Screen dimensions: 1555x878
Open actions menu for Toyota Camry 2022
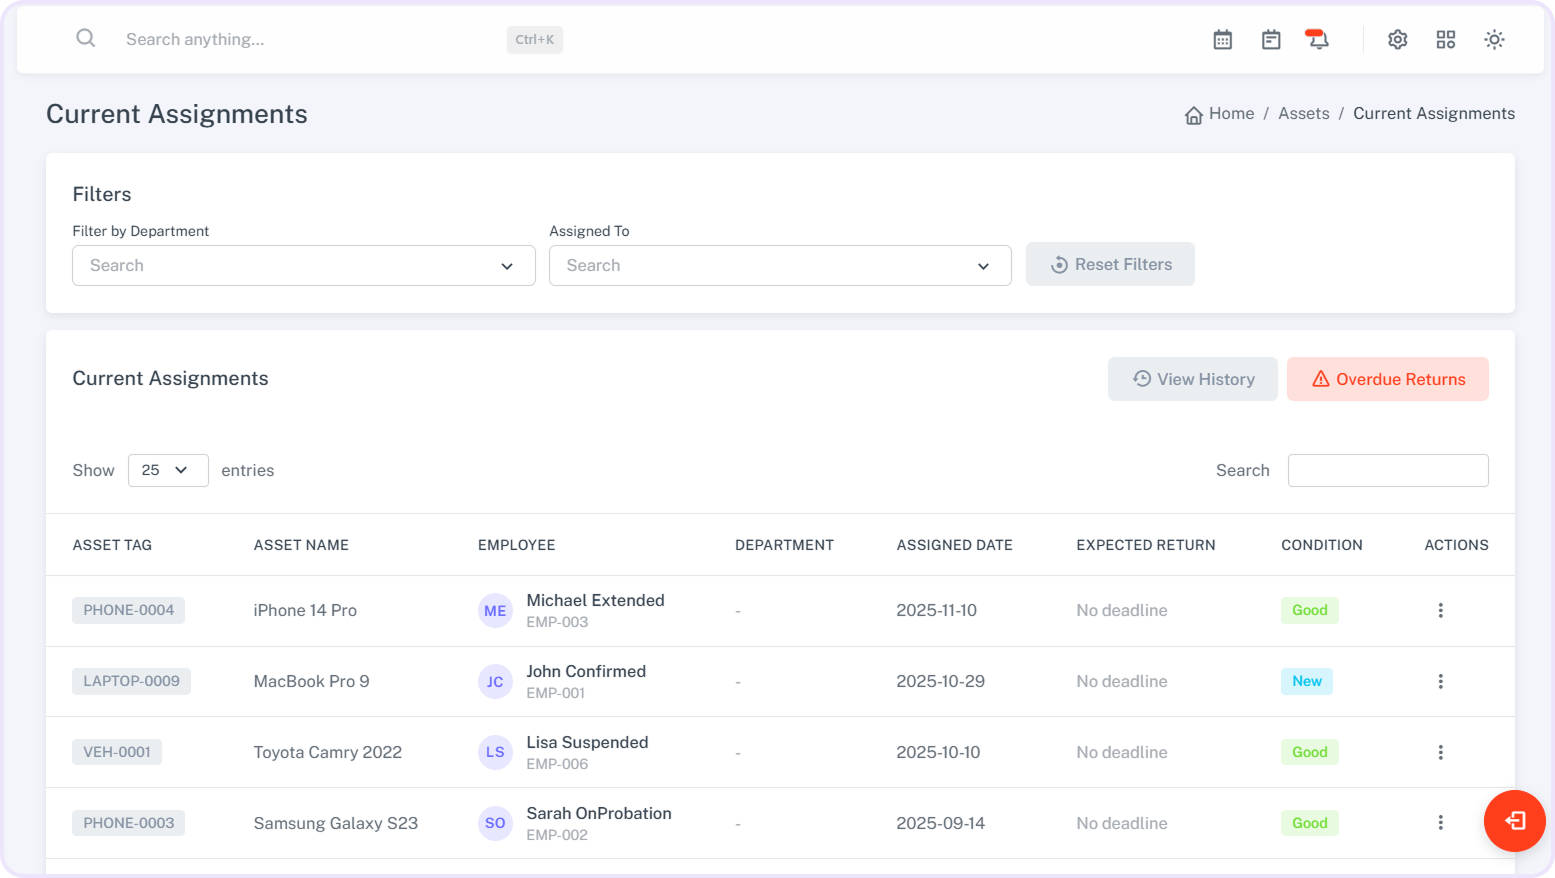(1440, 752)
